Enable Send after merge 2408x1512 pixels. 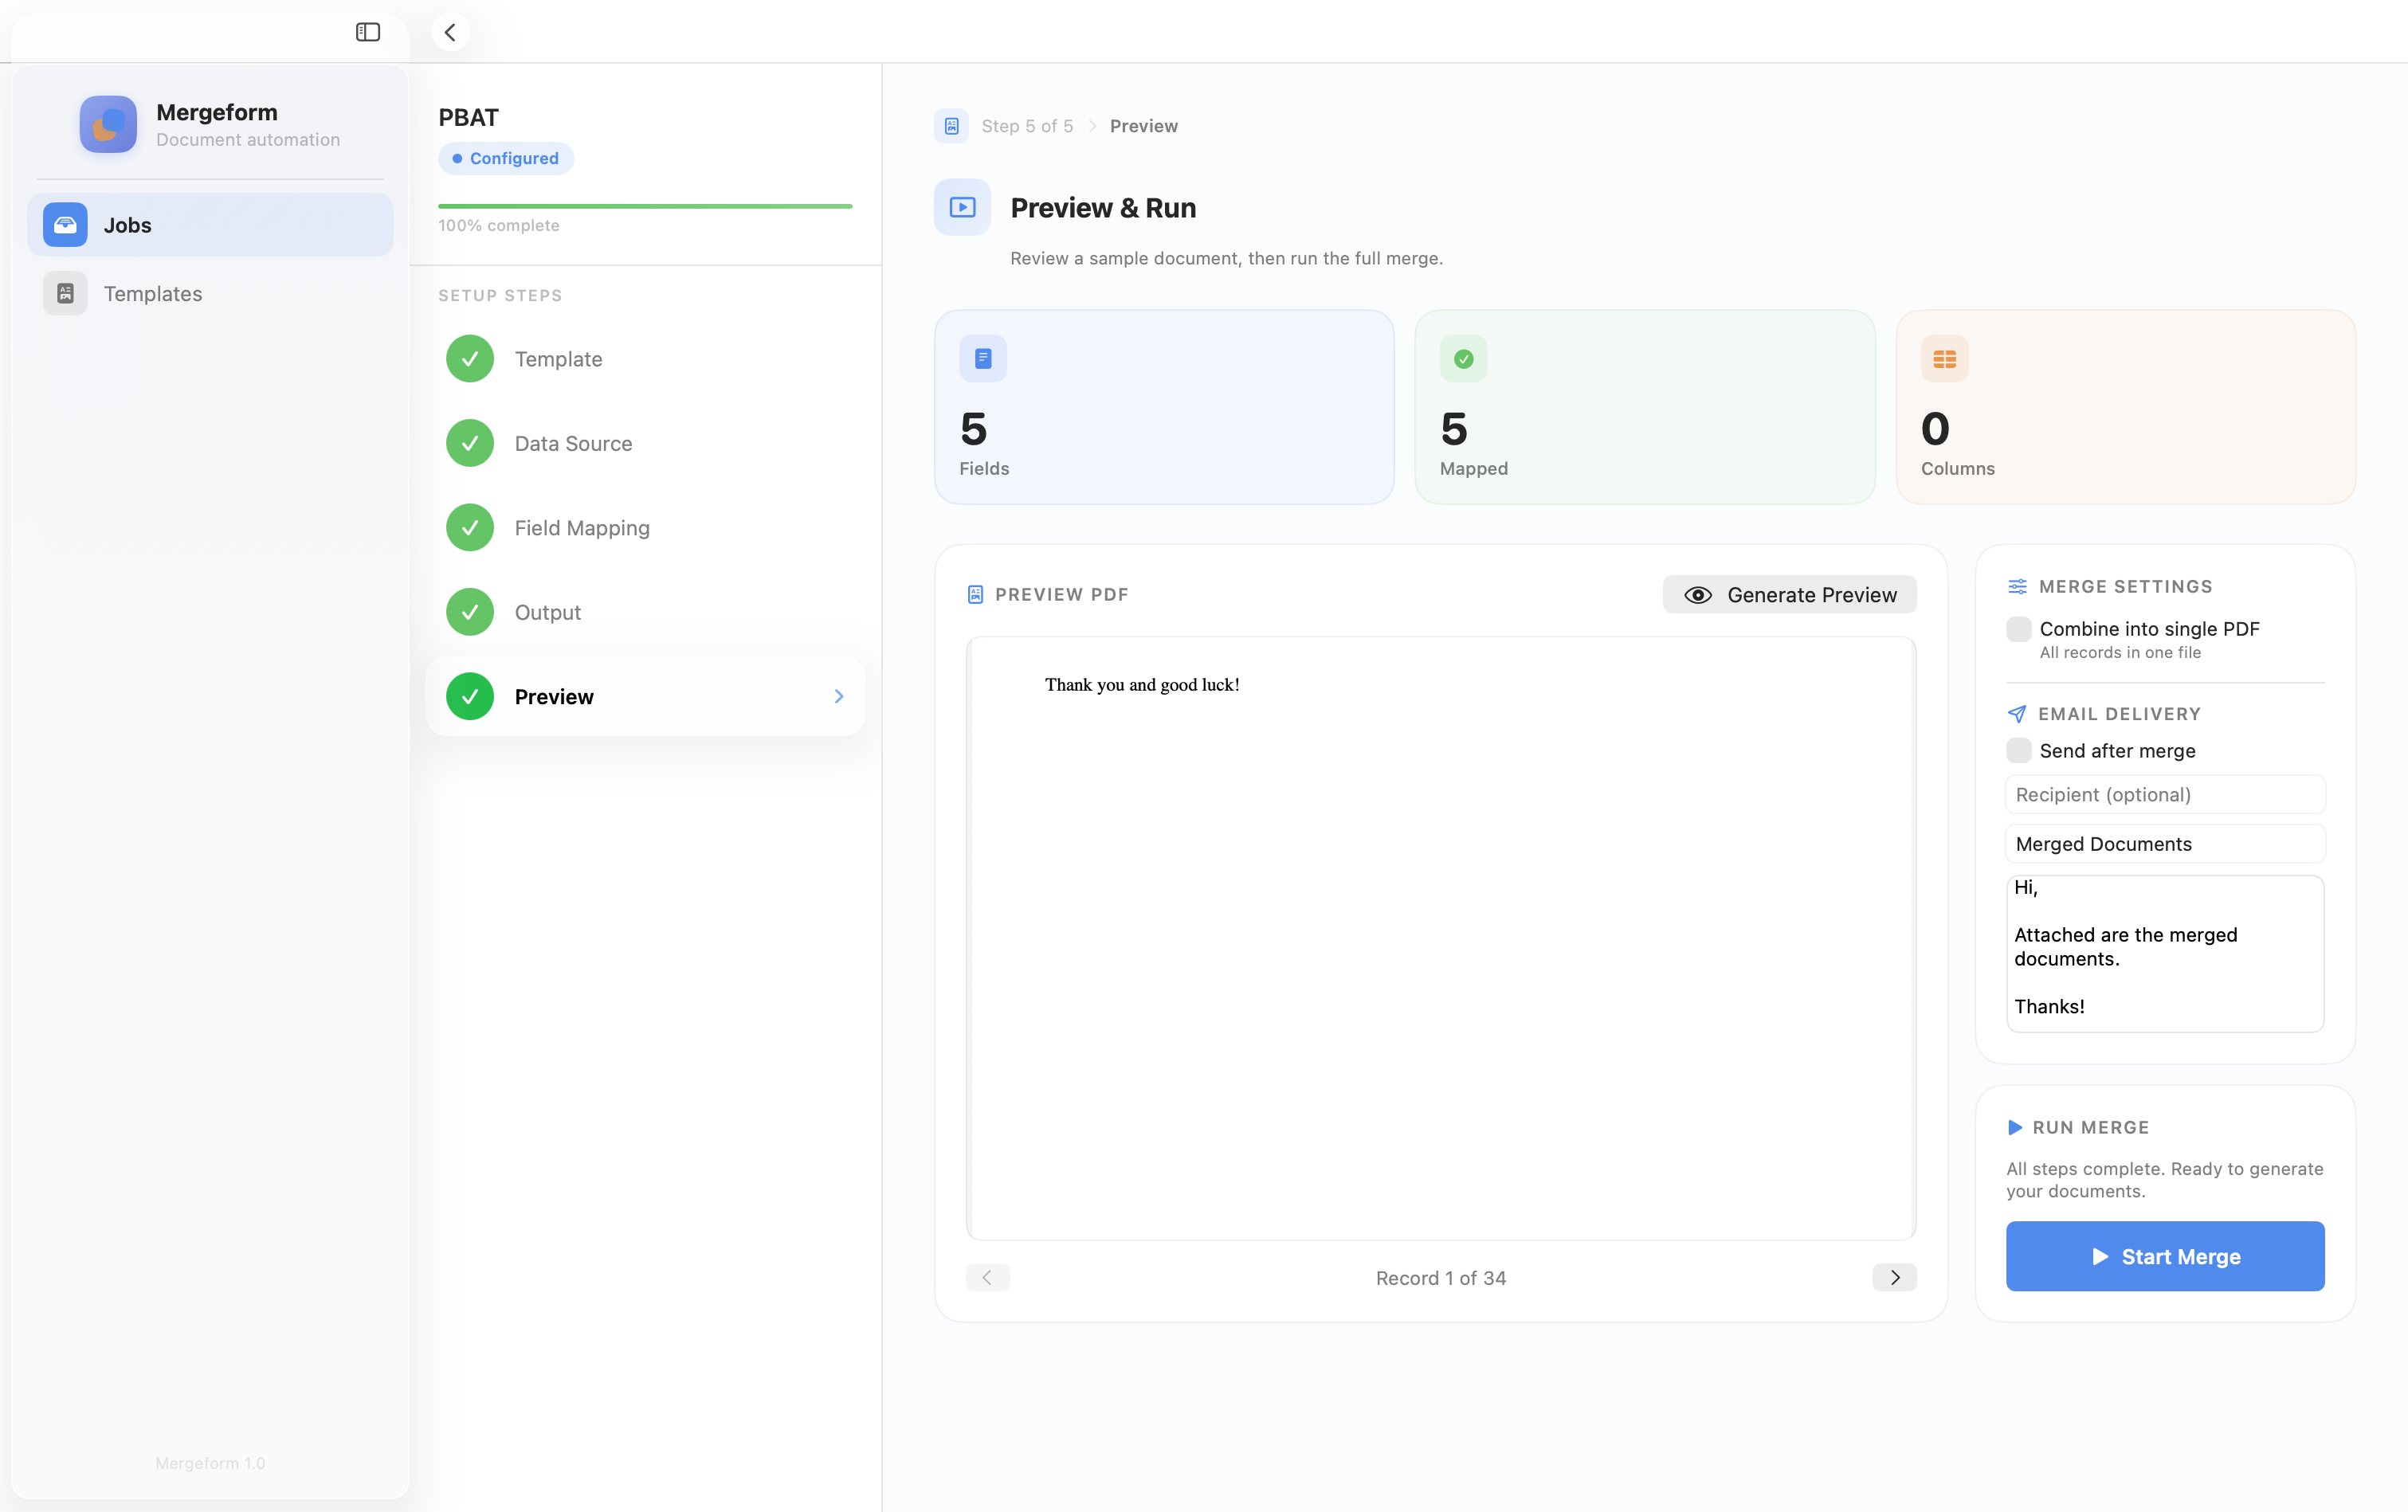coord(2019,750)
